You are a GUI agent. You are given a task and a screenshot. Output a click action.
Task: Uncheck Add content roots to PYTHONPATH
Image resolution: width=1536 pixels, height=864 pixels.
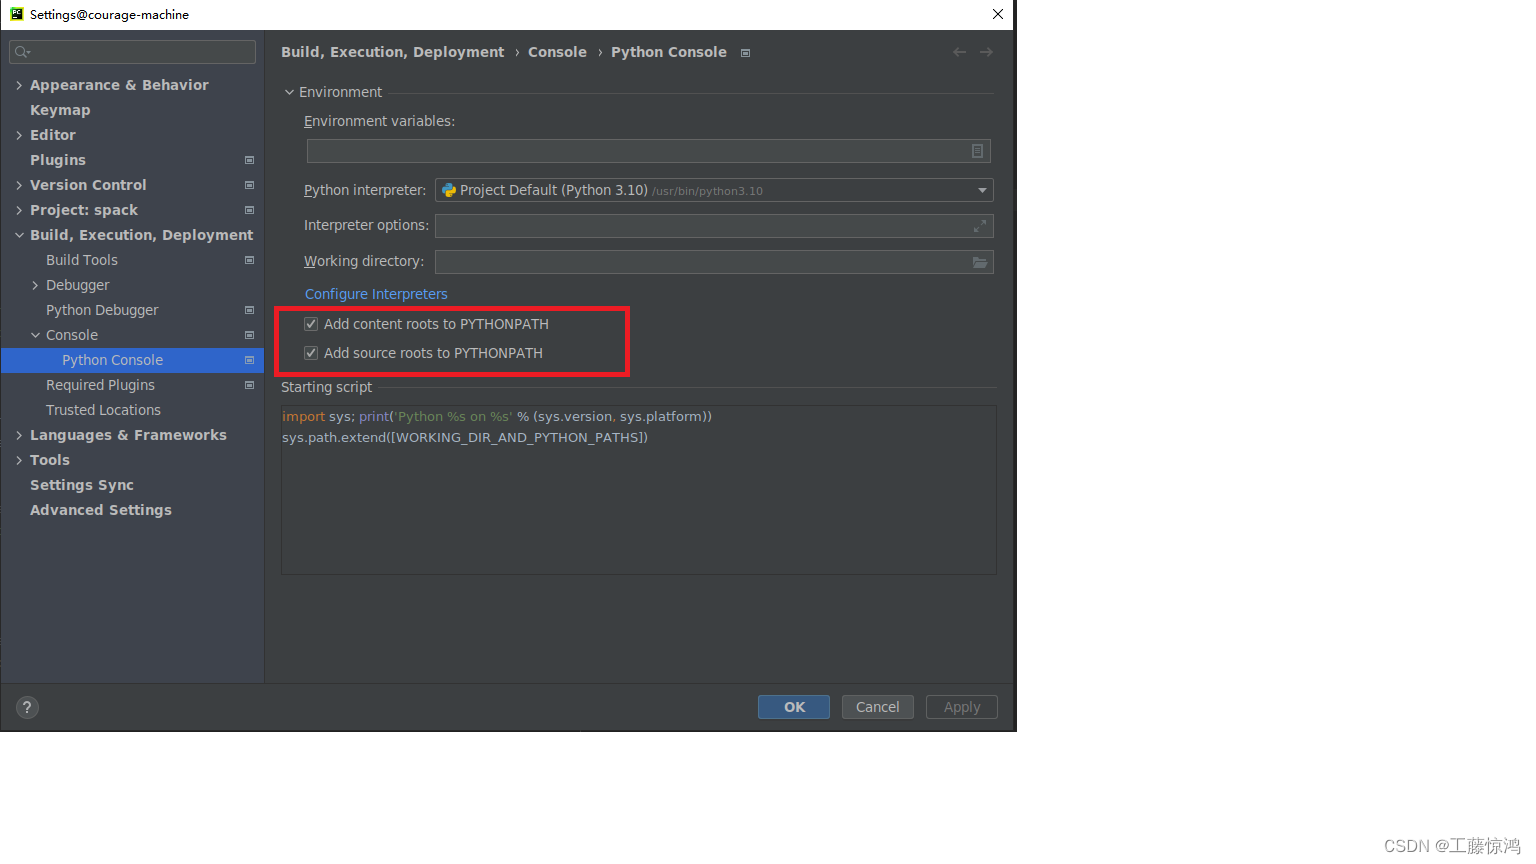coord(311,323)
